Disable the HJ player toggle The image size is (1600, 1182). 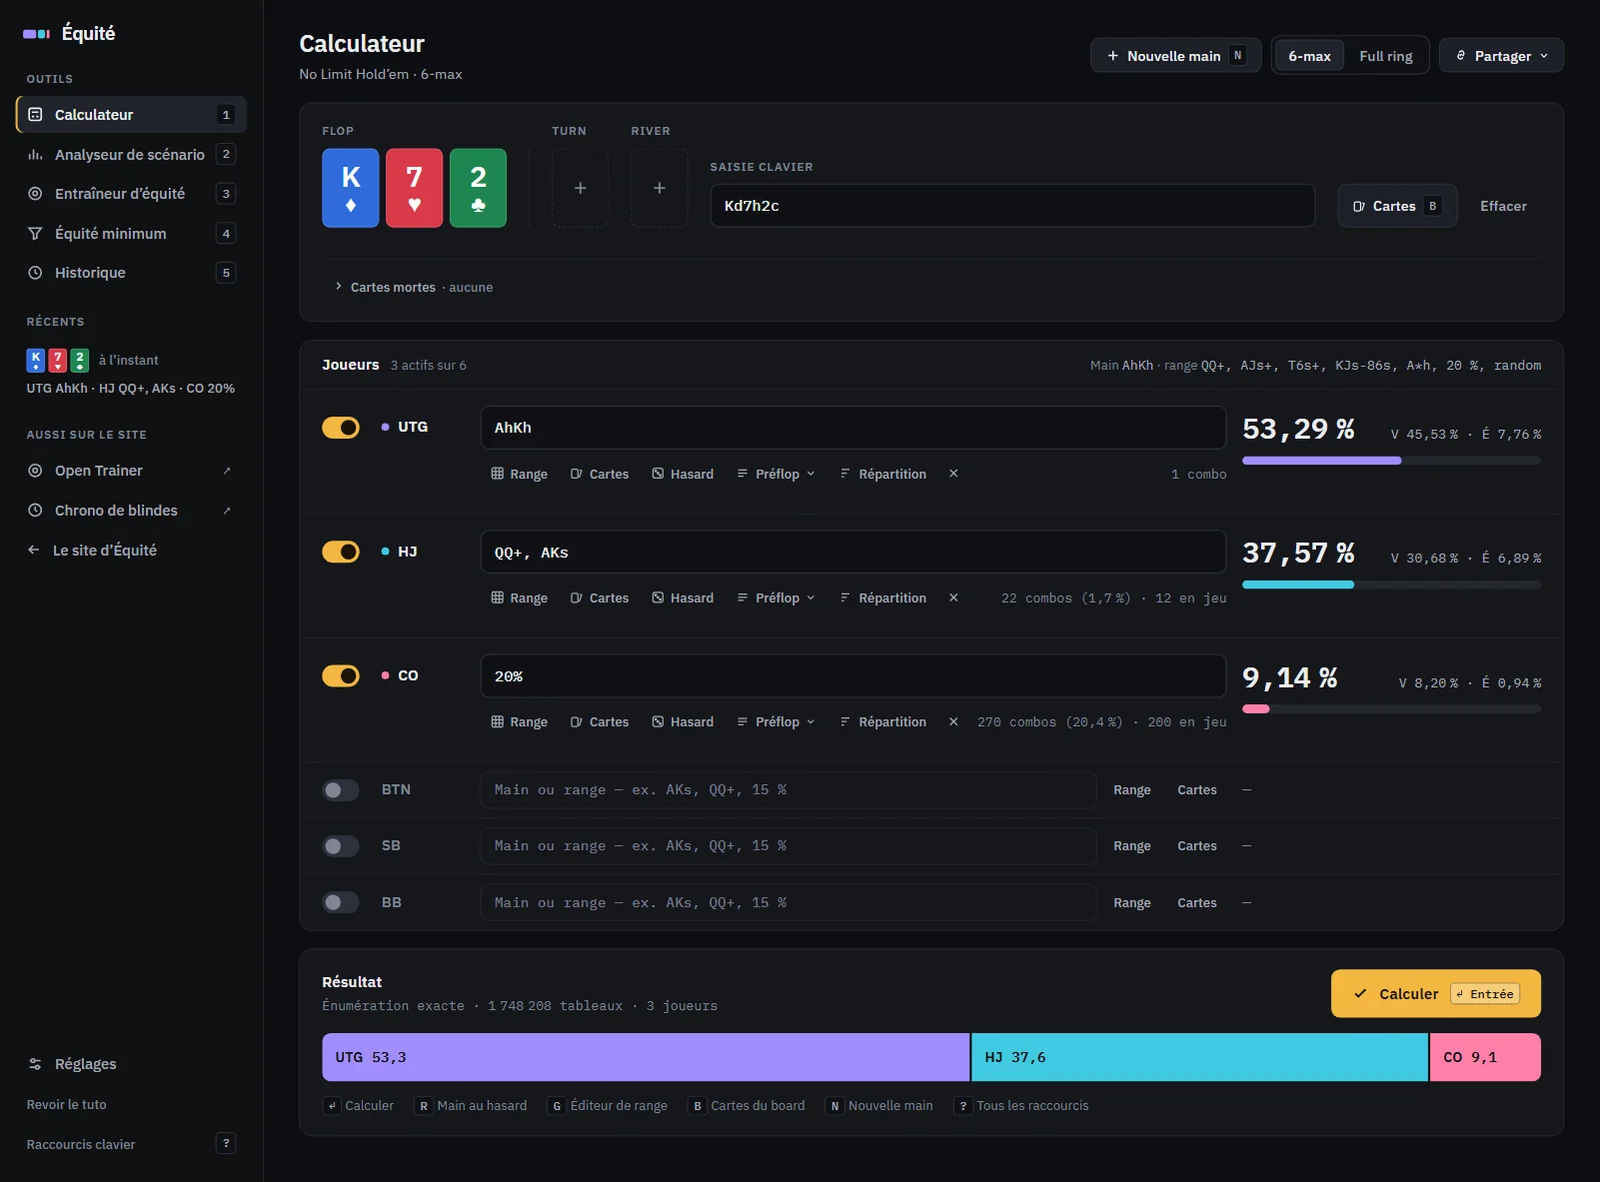point(341,552)
